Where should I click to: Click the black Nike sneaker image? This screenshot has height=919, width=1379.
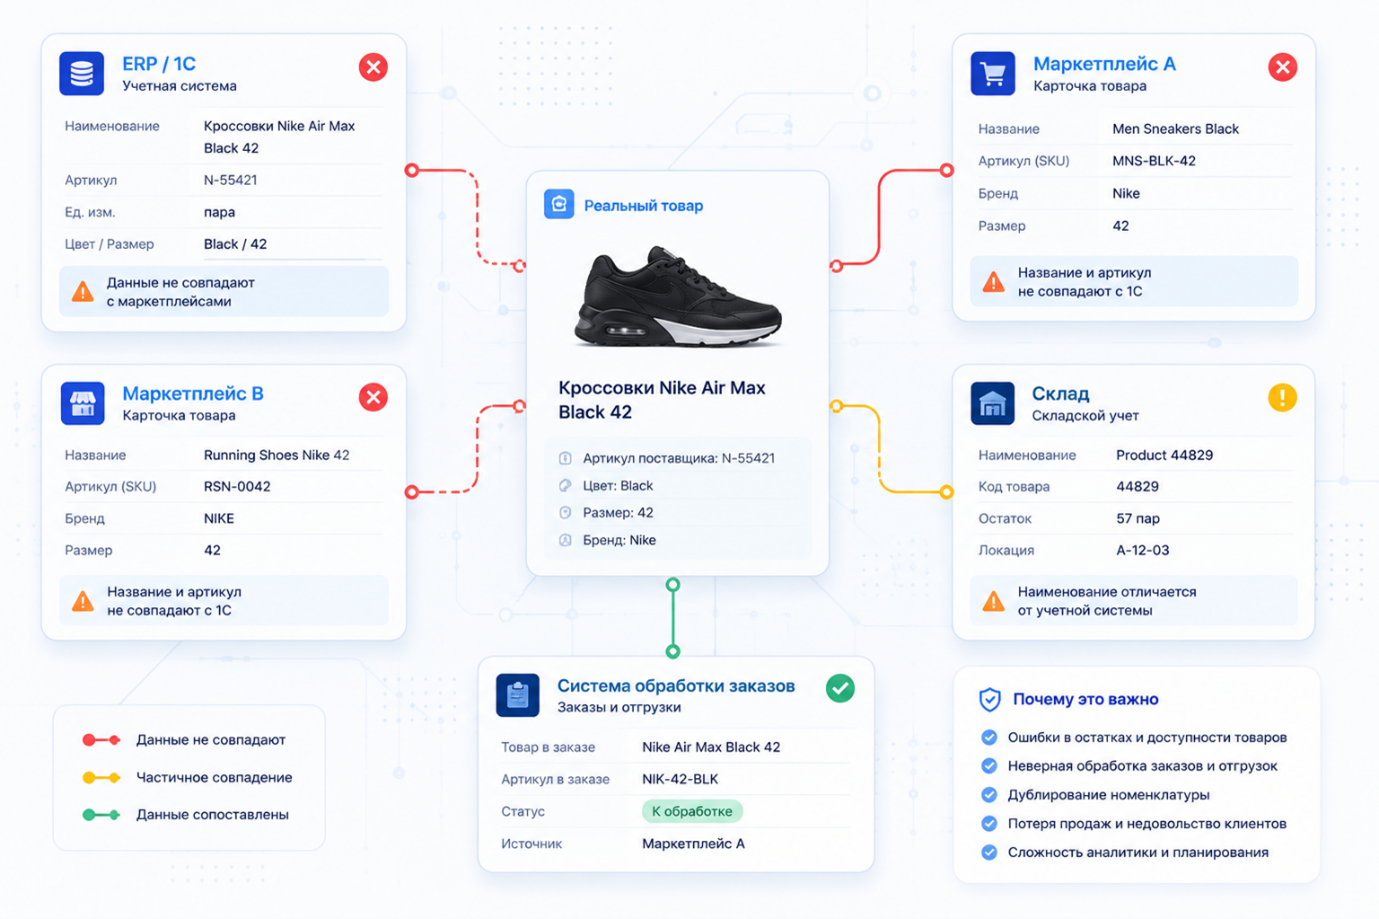[678, 296]
